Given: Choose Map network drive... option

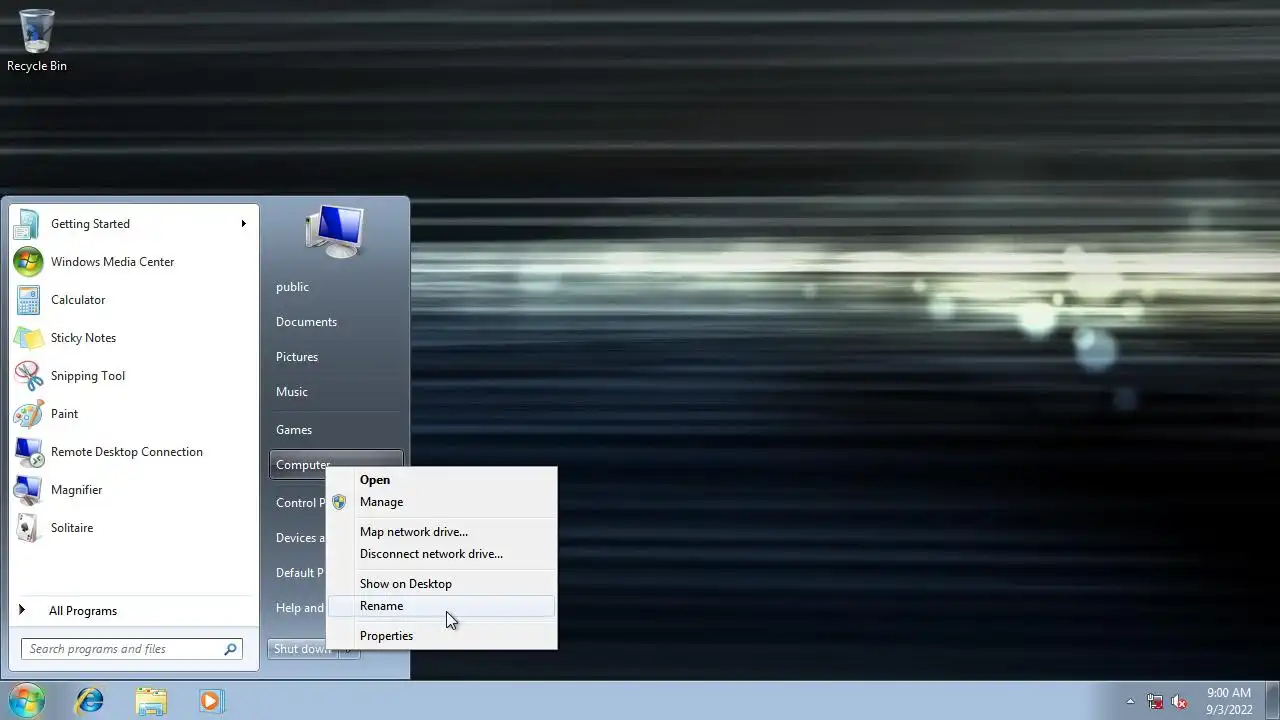Looking at the screenshot, I should [x=441, y=532].
